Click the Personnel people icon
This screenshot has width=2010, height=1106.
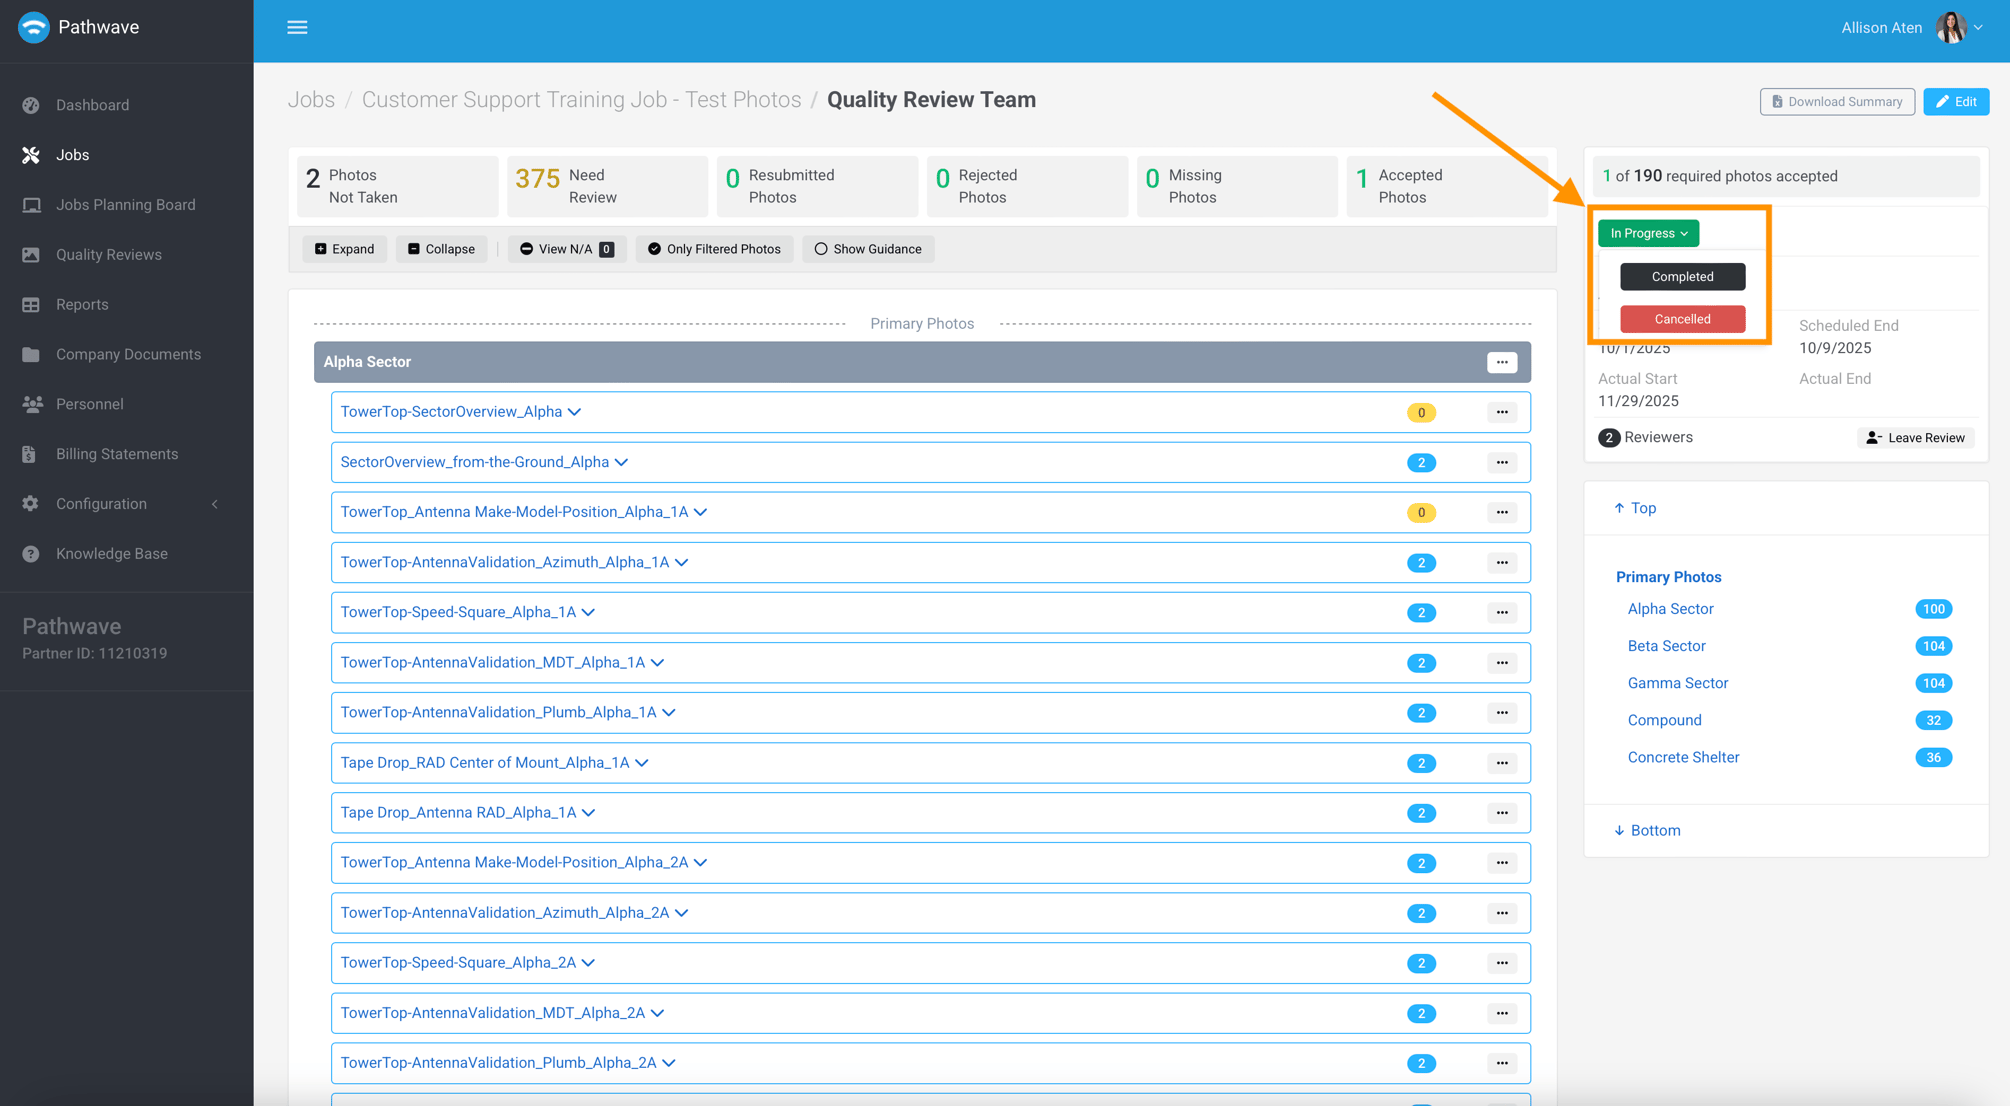pyautogui.click(x=31, y=404)
